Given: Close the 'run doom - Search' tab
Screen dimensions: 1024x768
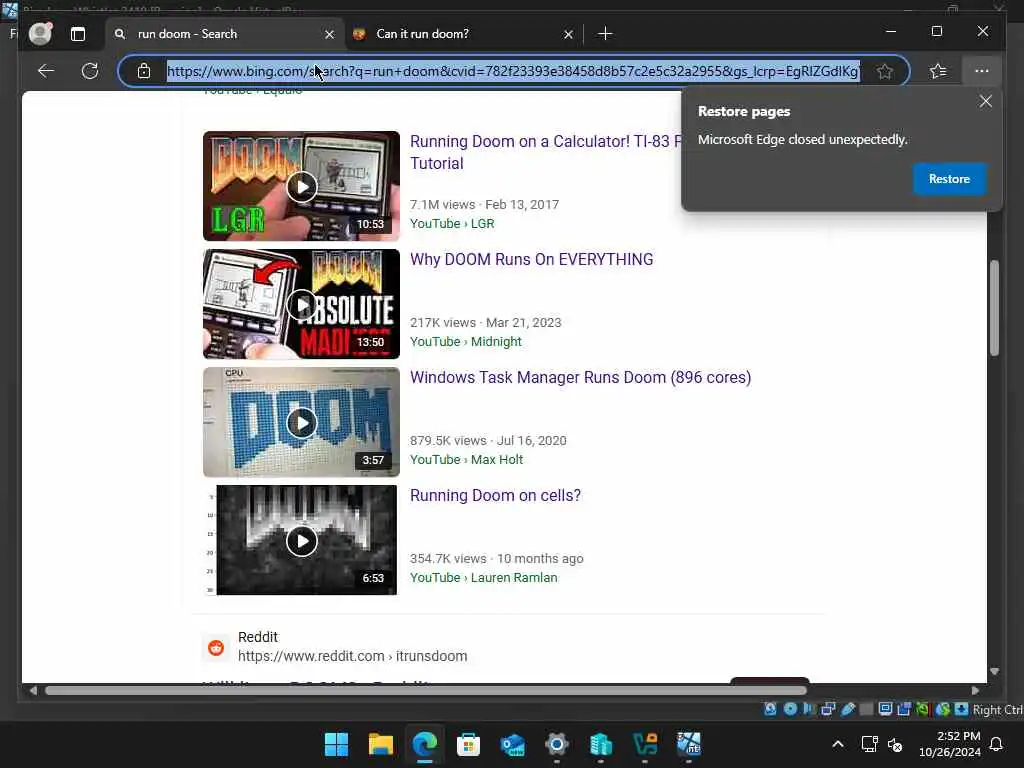Looking at the screenshot, I should [x=330, y=34].
